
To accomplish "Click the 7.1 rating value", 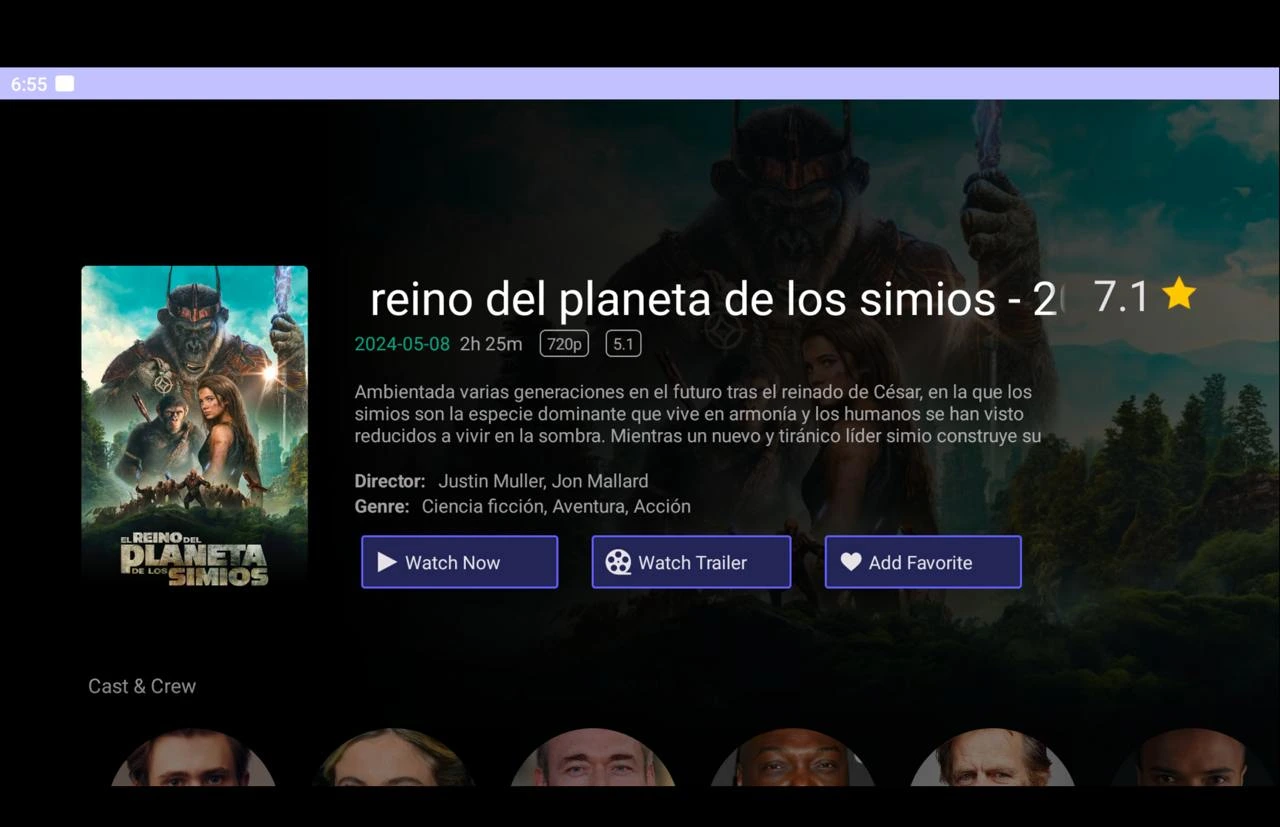I will pyautogui.click(x=1121, y=296).
